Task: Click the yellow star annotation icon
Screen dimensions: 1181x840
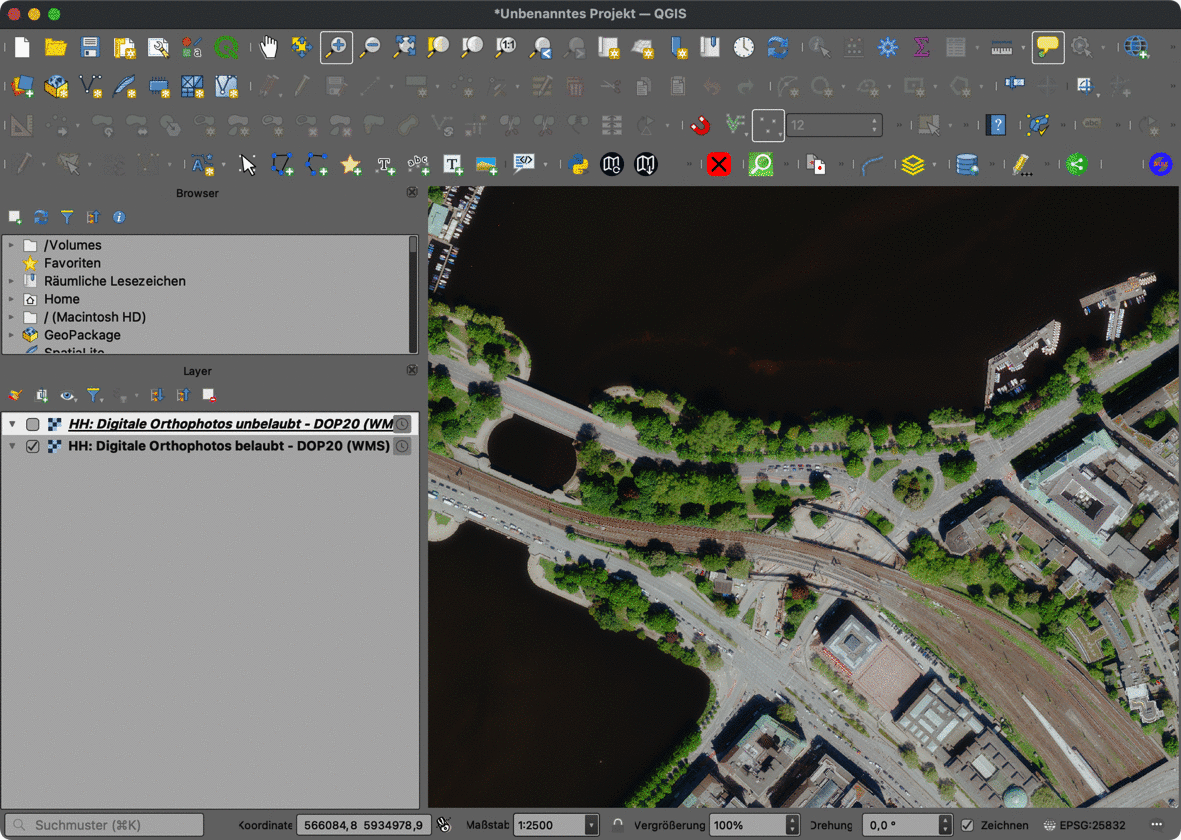Action: (351, 164)
